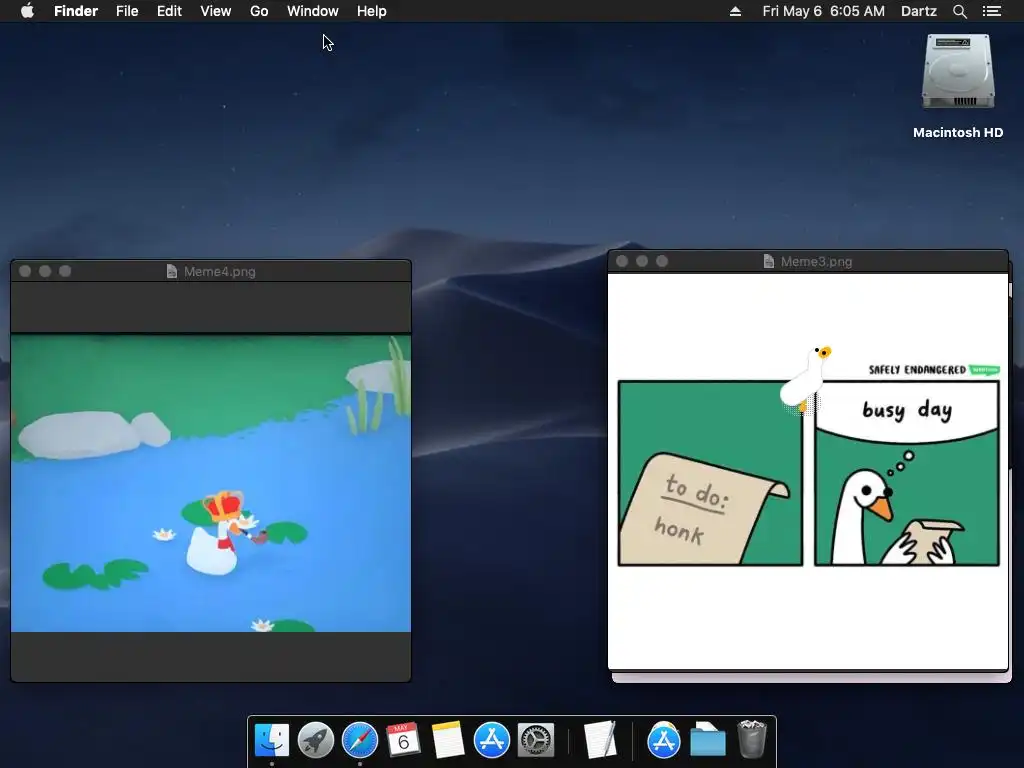The height and width of the screenshot is (768, 1024).
Task: Open Spotlight search magnifier icon
Action: (959, 11)
